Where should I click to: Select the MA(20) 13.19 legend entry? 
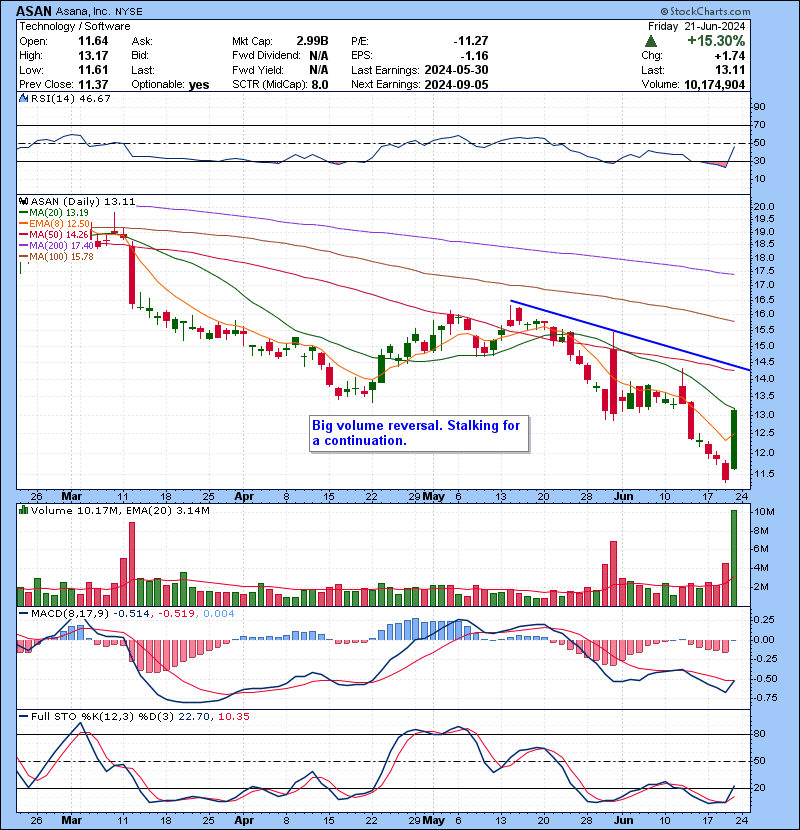pos(54,213)
